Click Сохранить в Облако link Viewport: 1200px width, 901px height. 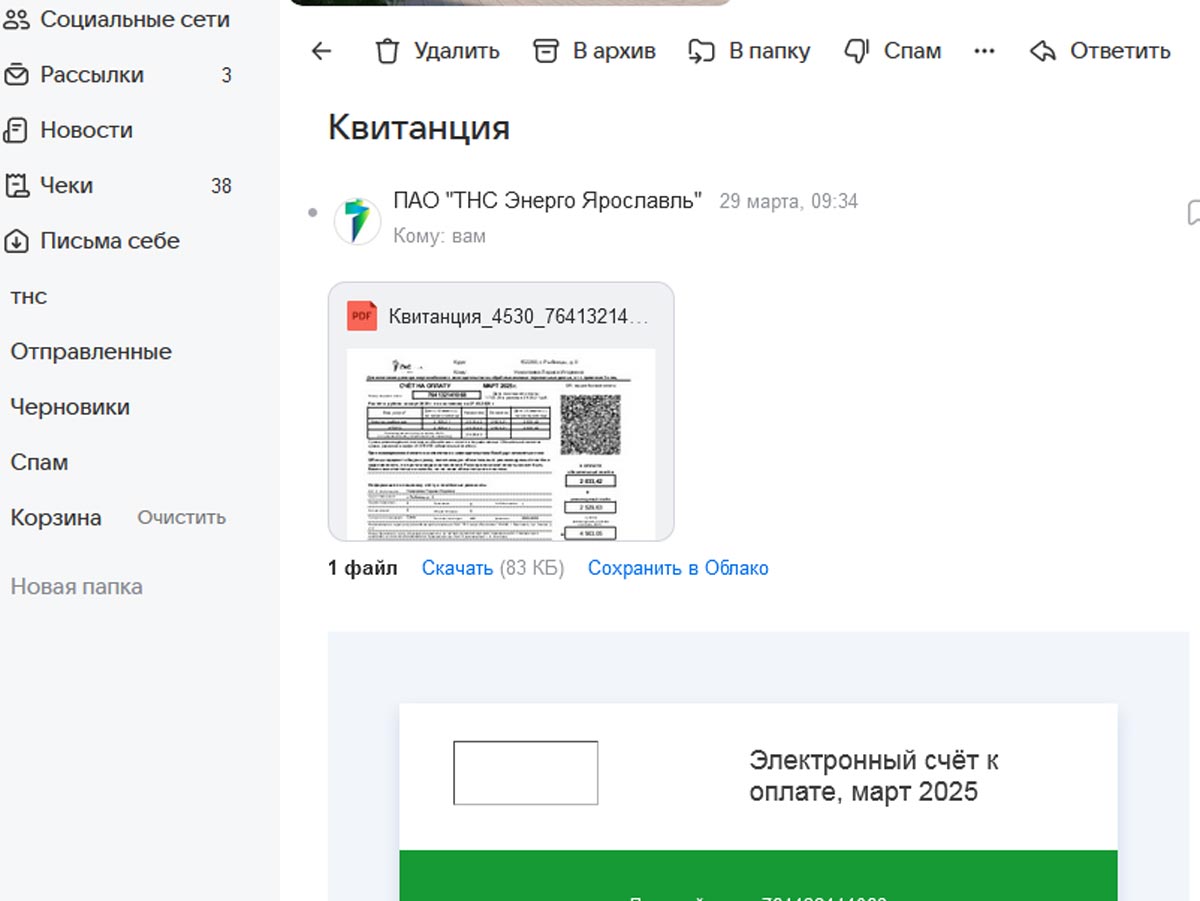point(678,568)
